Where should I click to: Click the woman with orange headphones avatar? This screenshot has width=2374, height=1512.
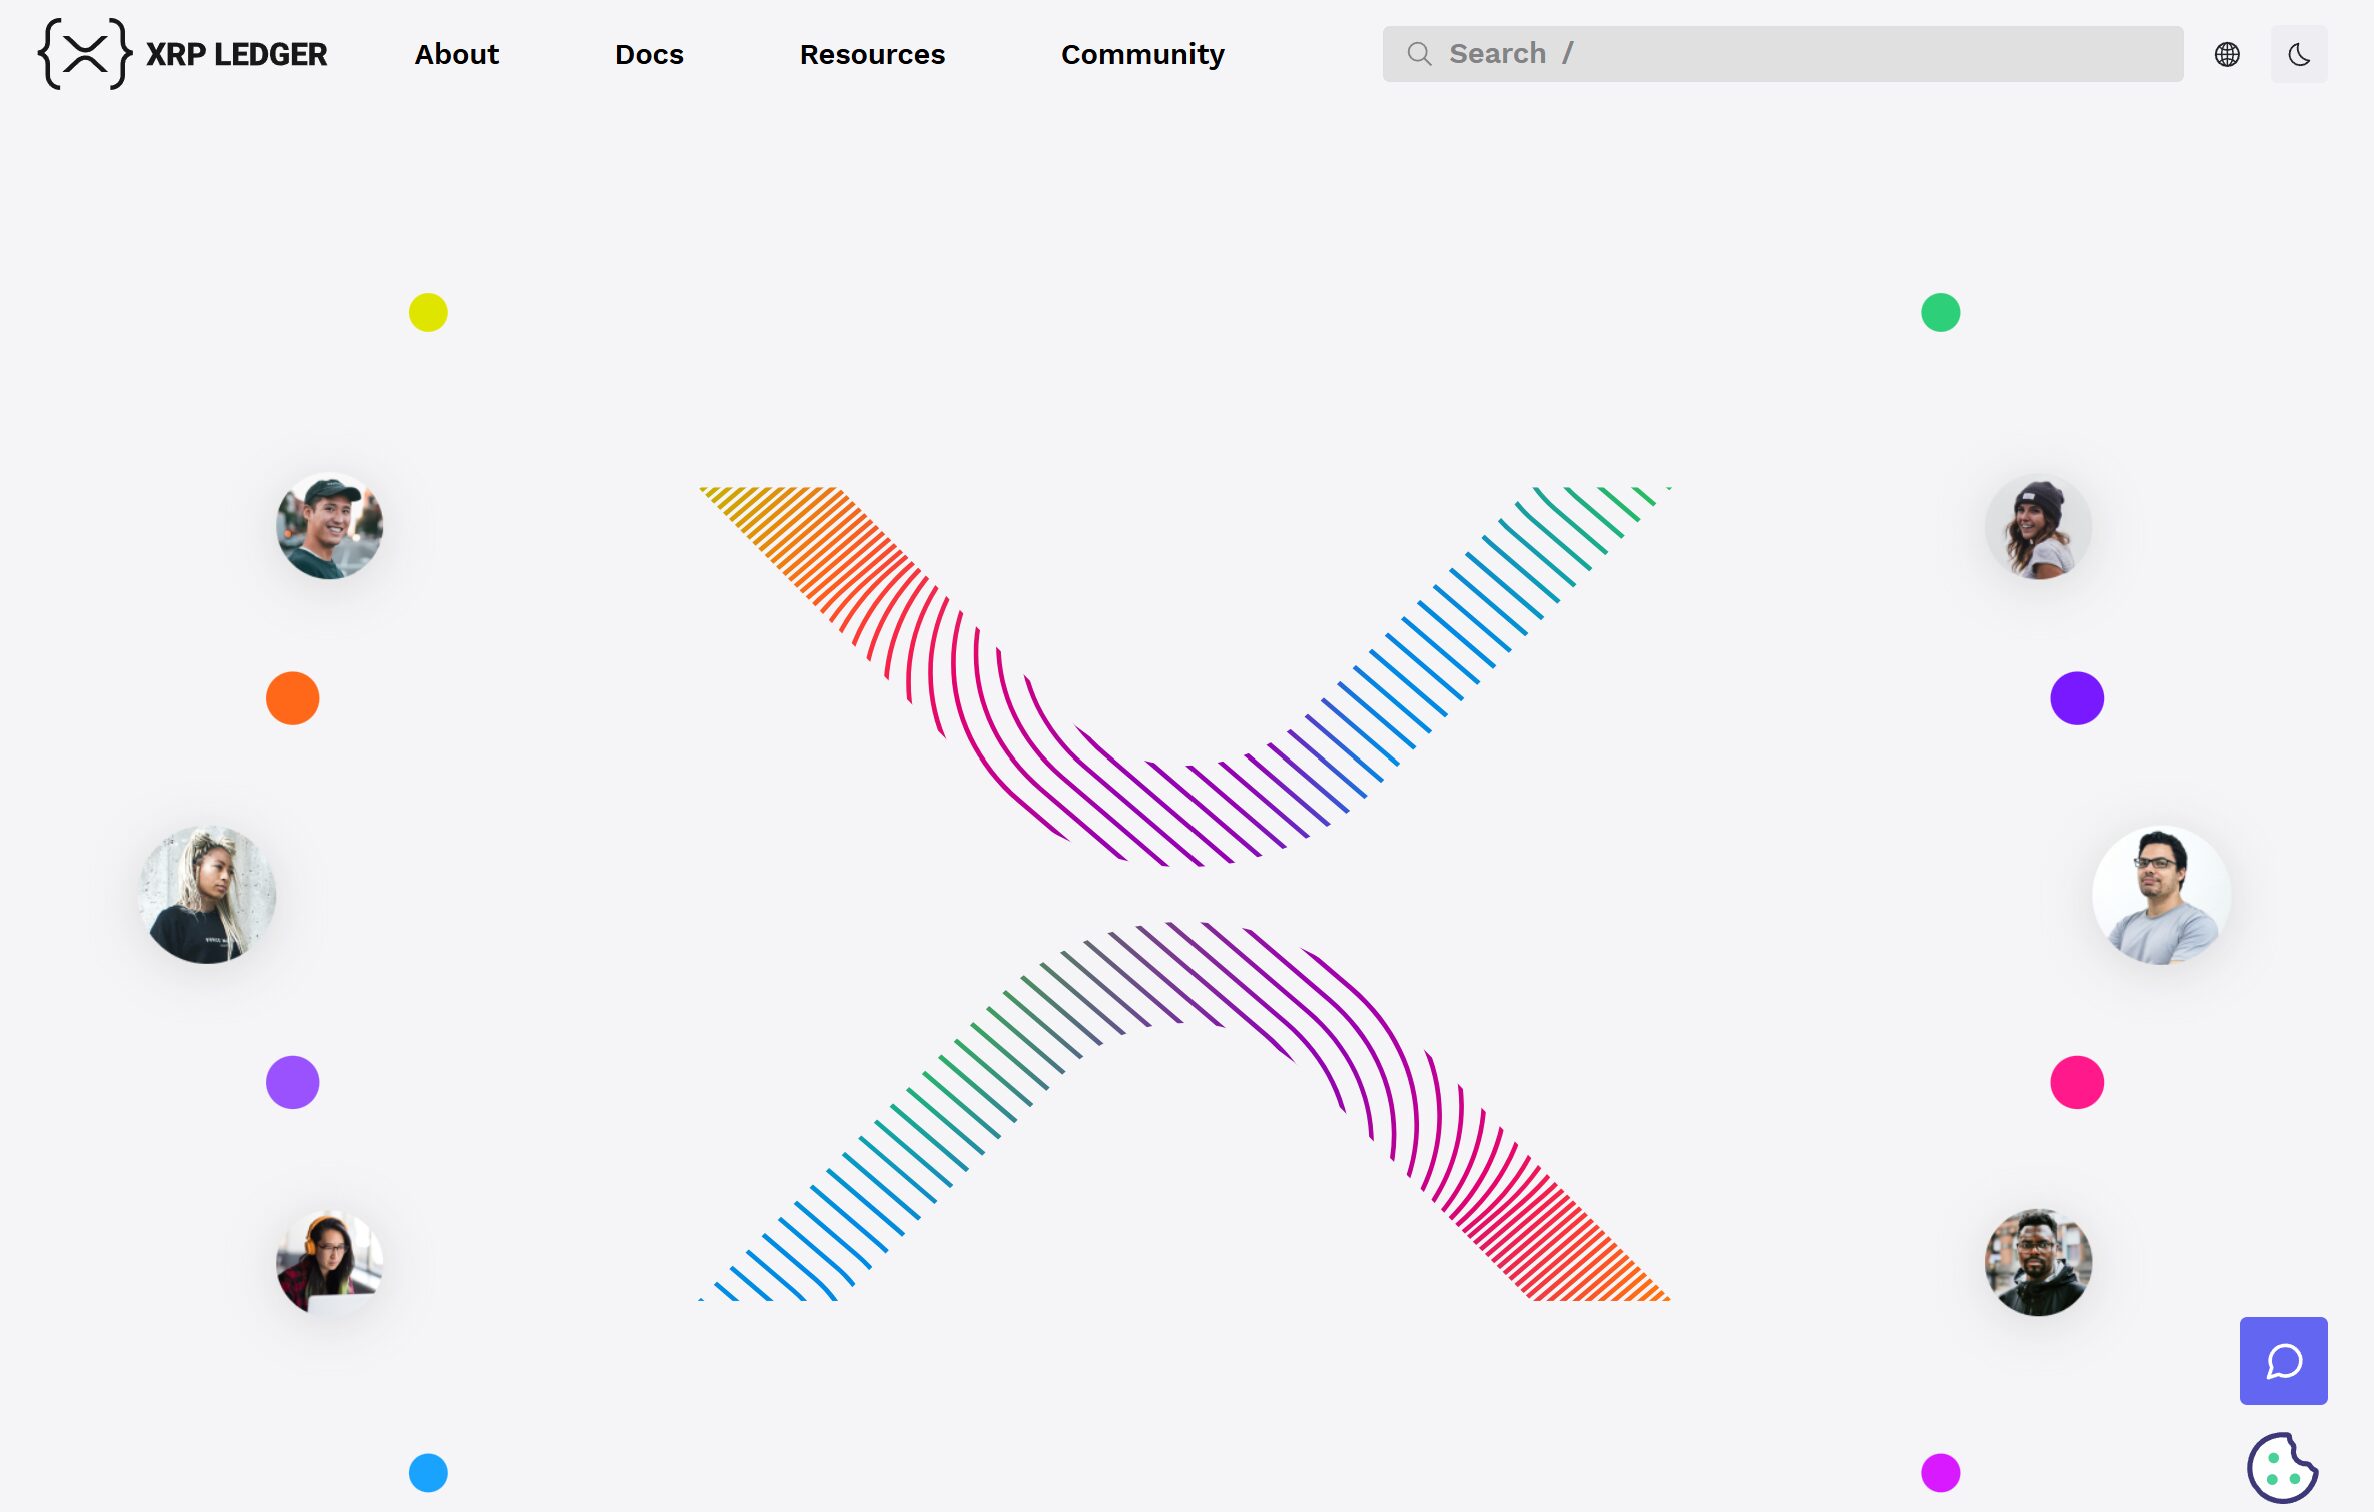[329, 1262]
